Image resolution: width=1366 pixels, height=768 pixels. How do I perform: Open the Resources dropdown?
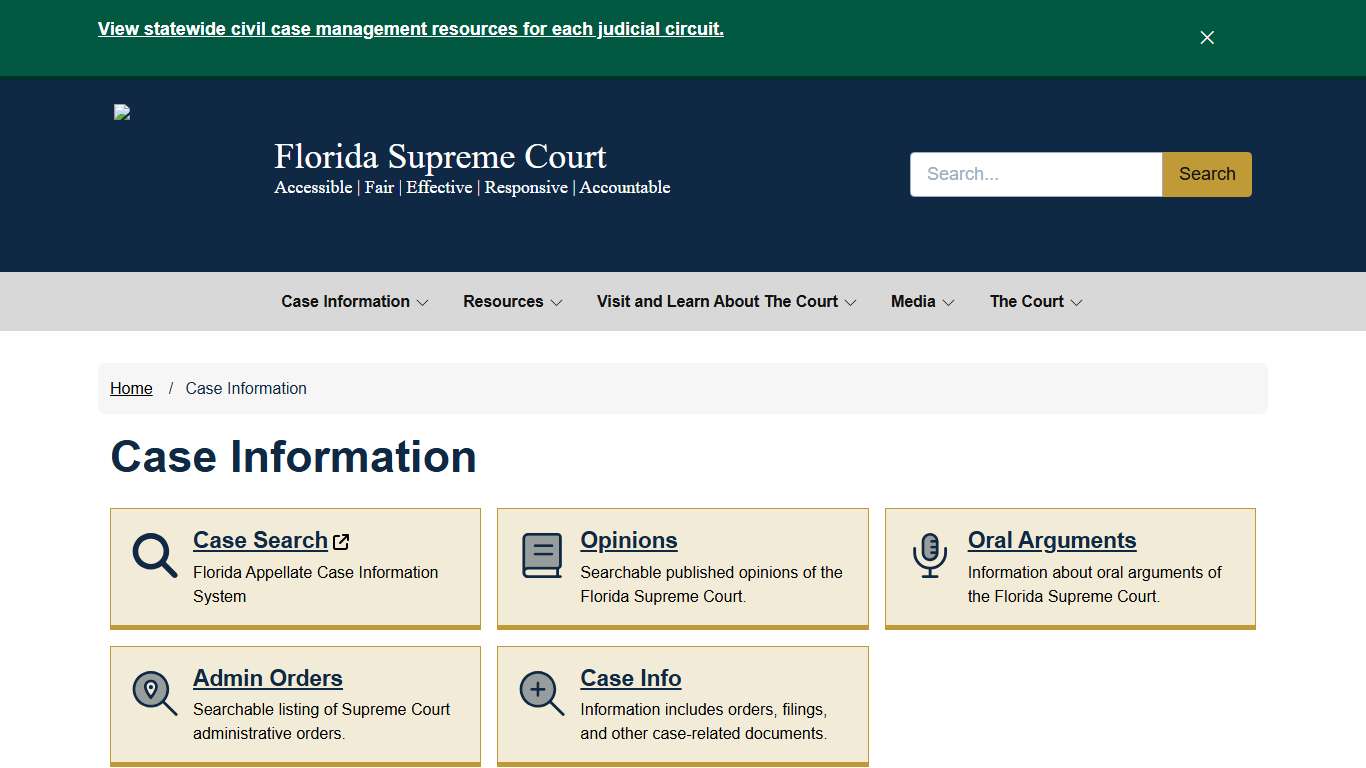[x=511, y=301]
